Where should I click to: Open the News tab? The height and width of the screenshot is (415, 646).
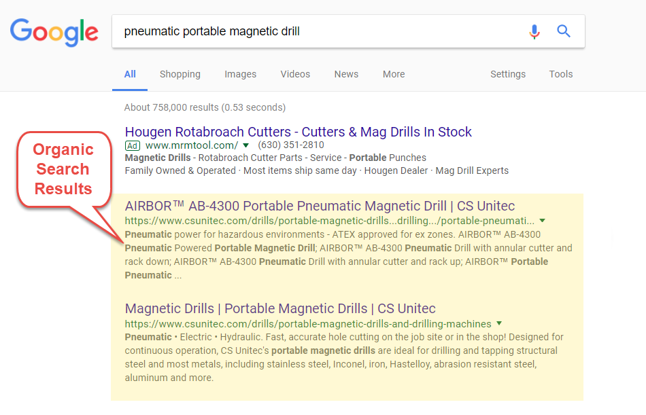346,74
